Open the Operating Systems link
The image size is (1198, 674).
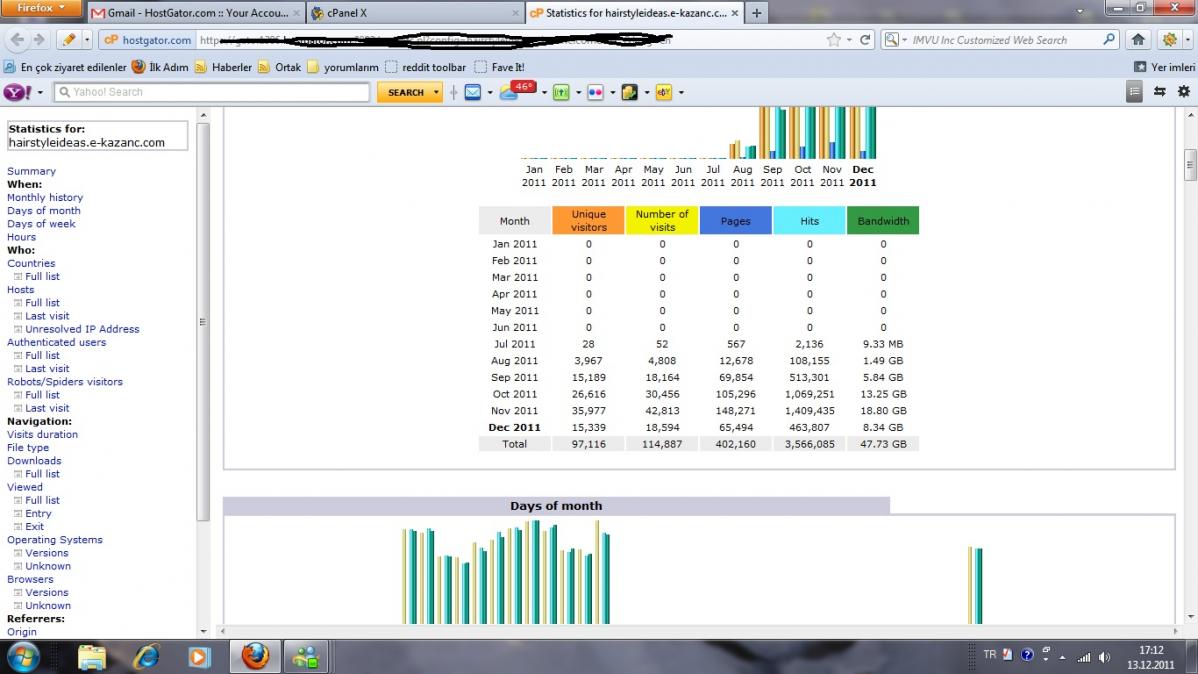coord(54,540)
